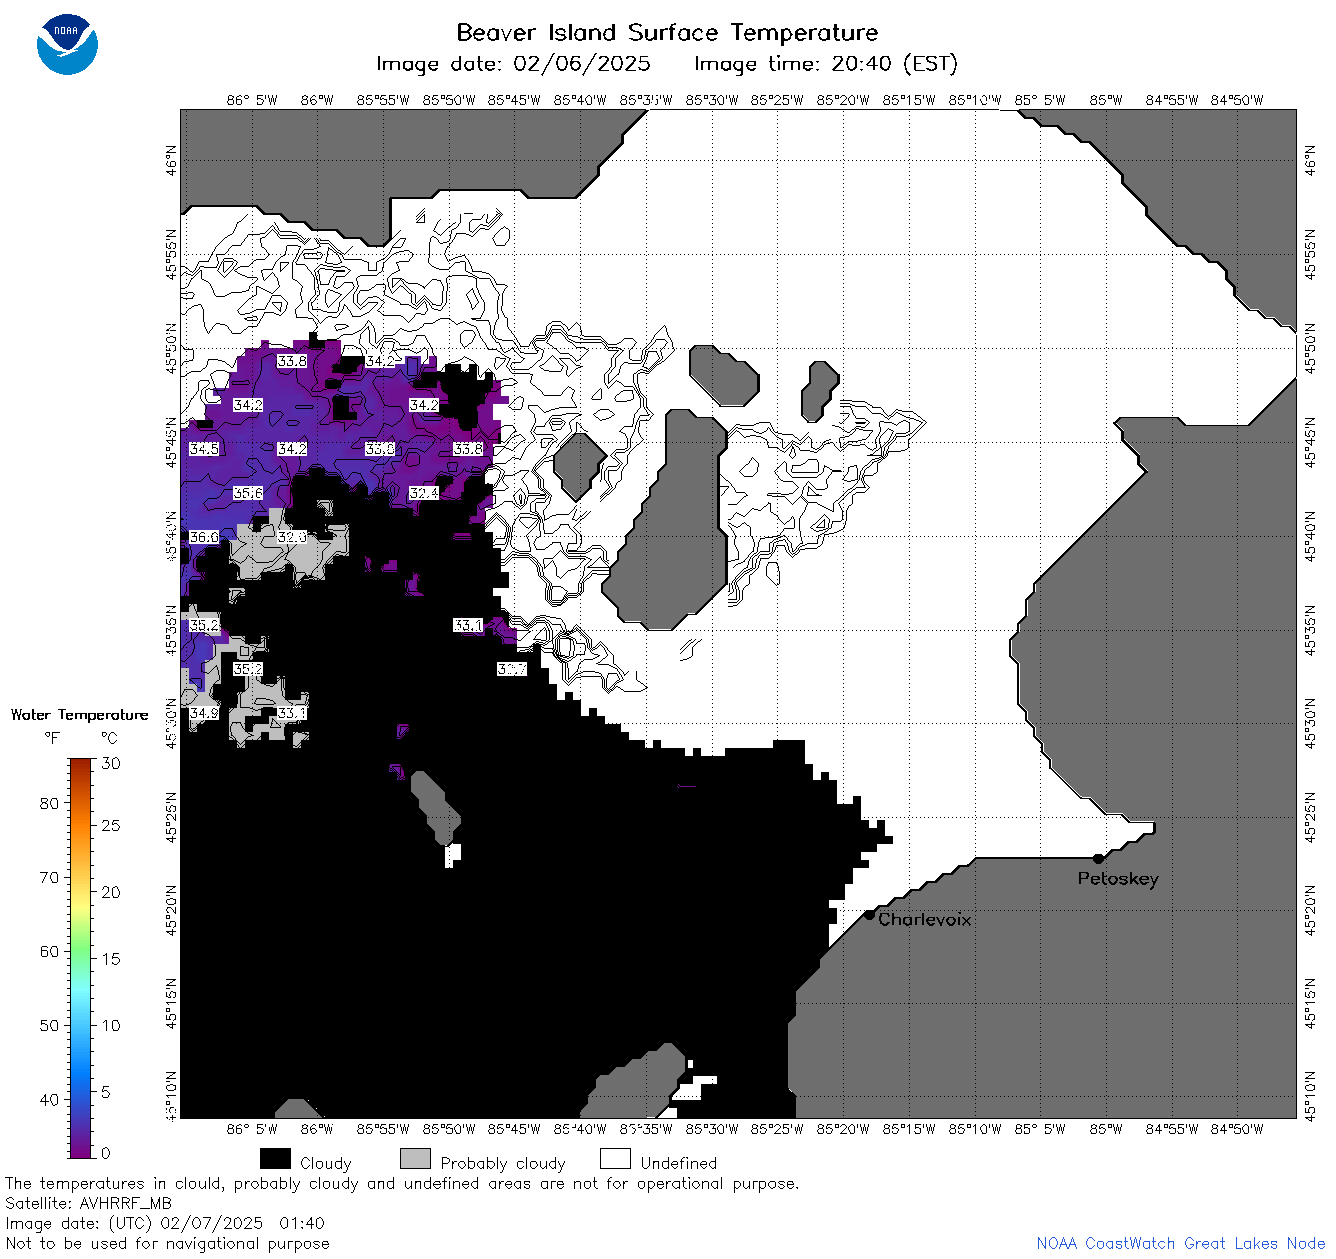1336x1259 pixels.
Task: Click the 84°50'W label on the top axis
Action: pyautogui.click(x=1237, y=100)
